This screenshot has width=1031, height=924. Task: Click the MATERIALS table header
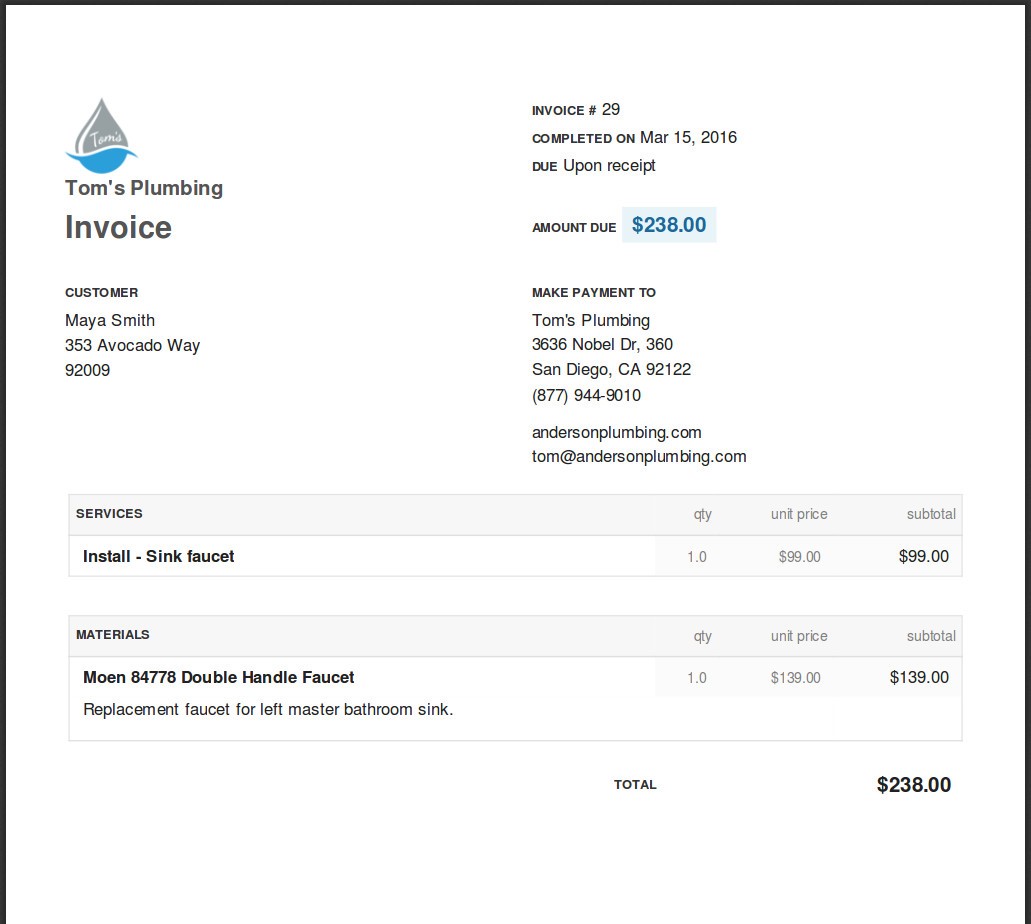coord(113,635)
